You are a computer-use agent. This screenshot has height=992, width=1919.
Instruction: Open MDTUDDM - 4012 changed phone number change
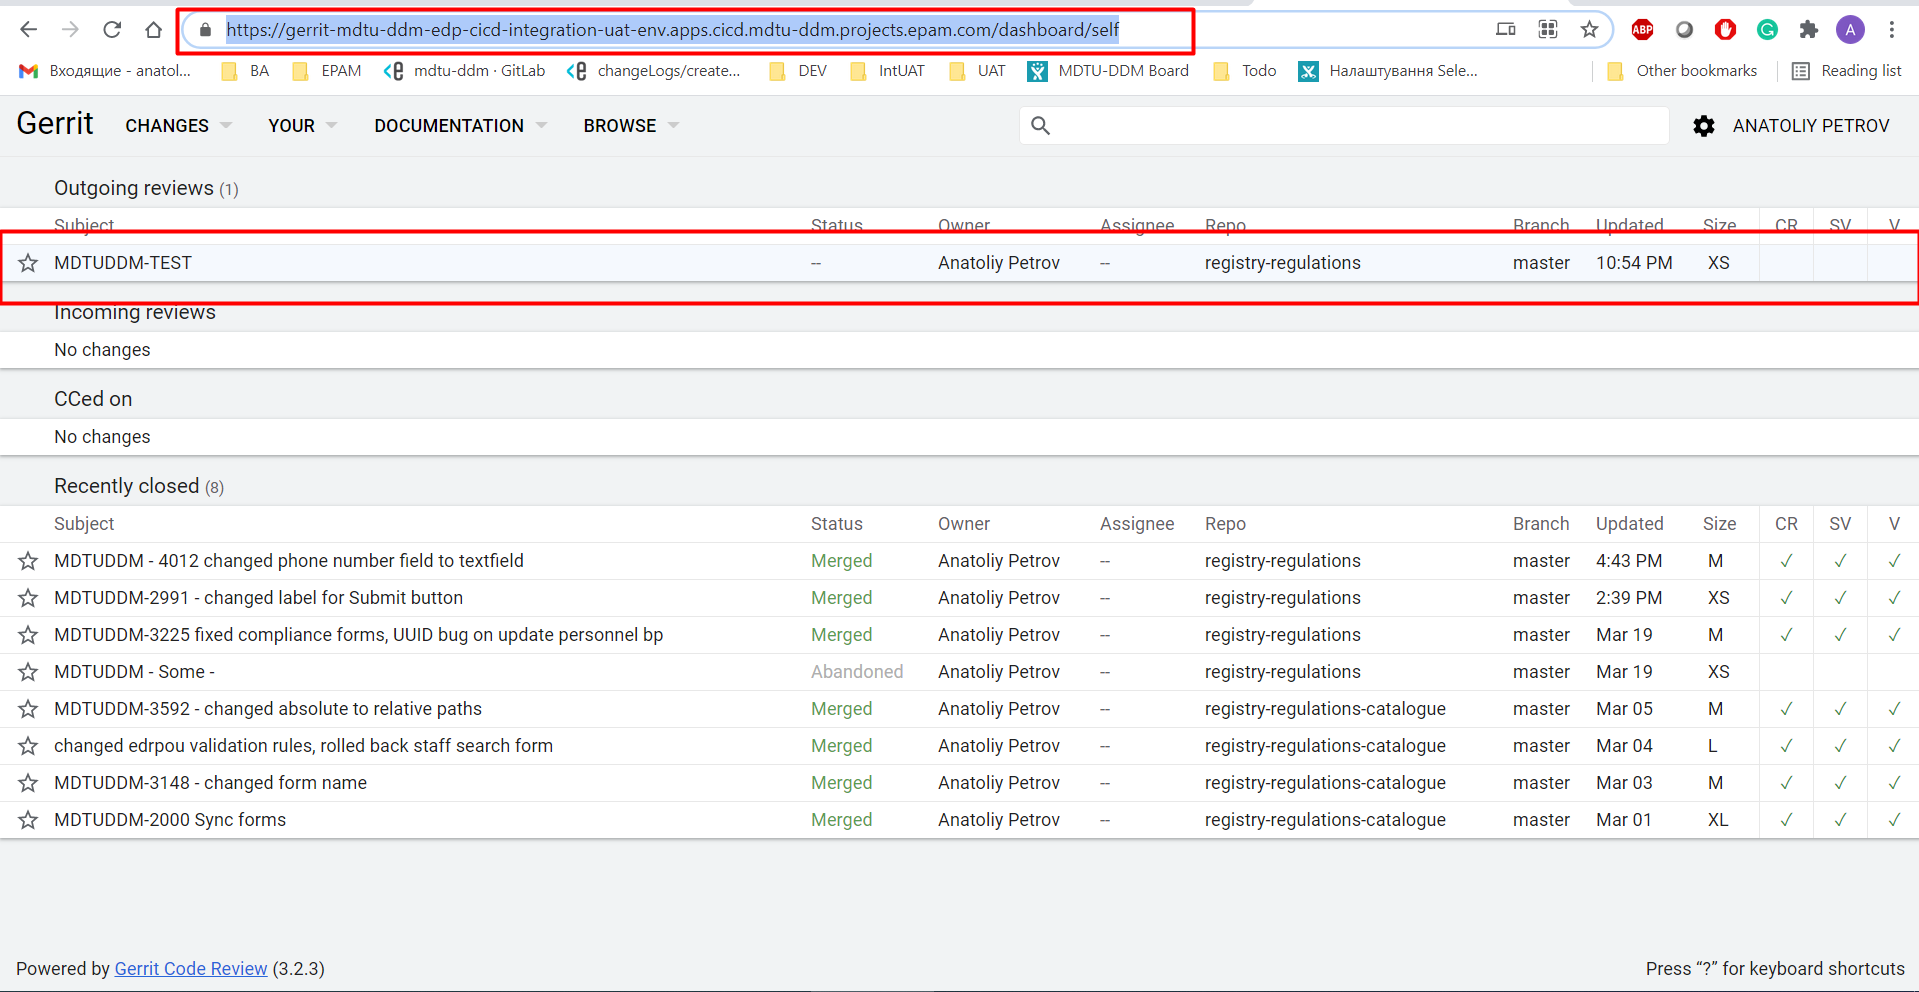coord(289,561)
